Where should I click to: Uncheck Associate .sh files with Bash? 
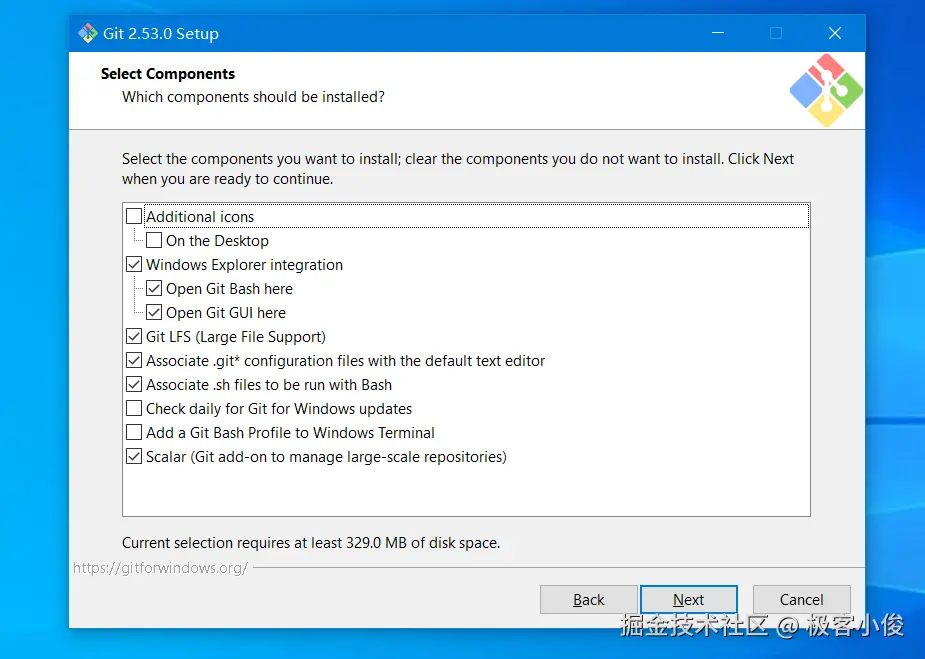(134, 385)
